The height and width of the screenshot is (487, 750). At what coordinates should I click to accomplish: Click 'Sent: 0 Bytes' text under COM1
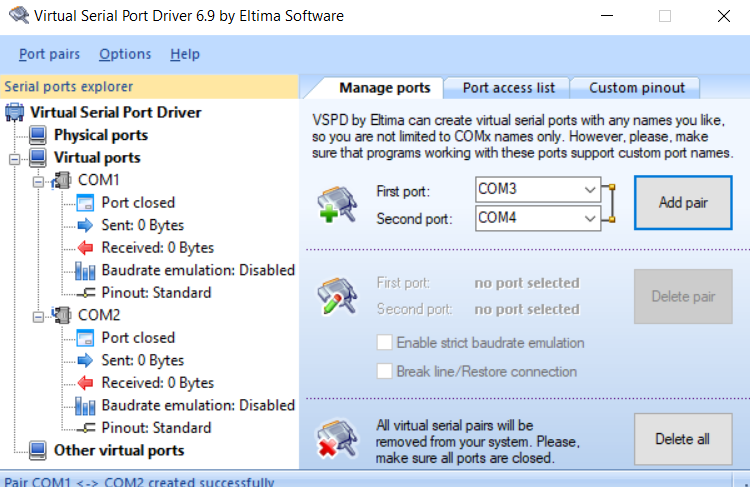point(143,225)
